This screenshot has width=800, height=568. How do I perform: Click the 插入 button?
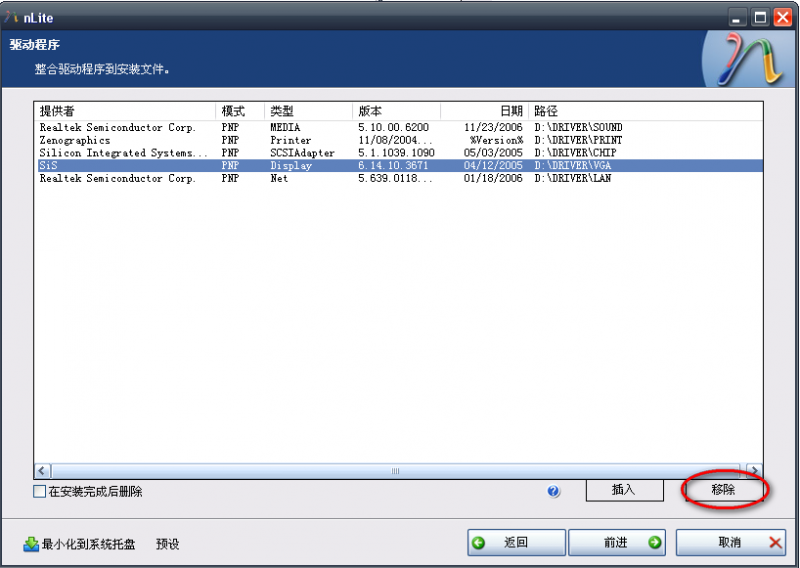(x=624, y=490)
